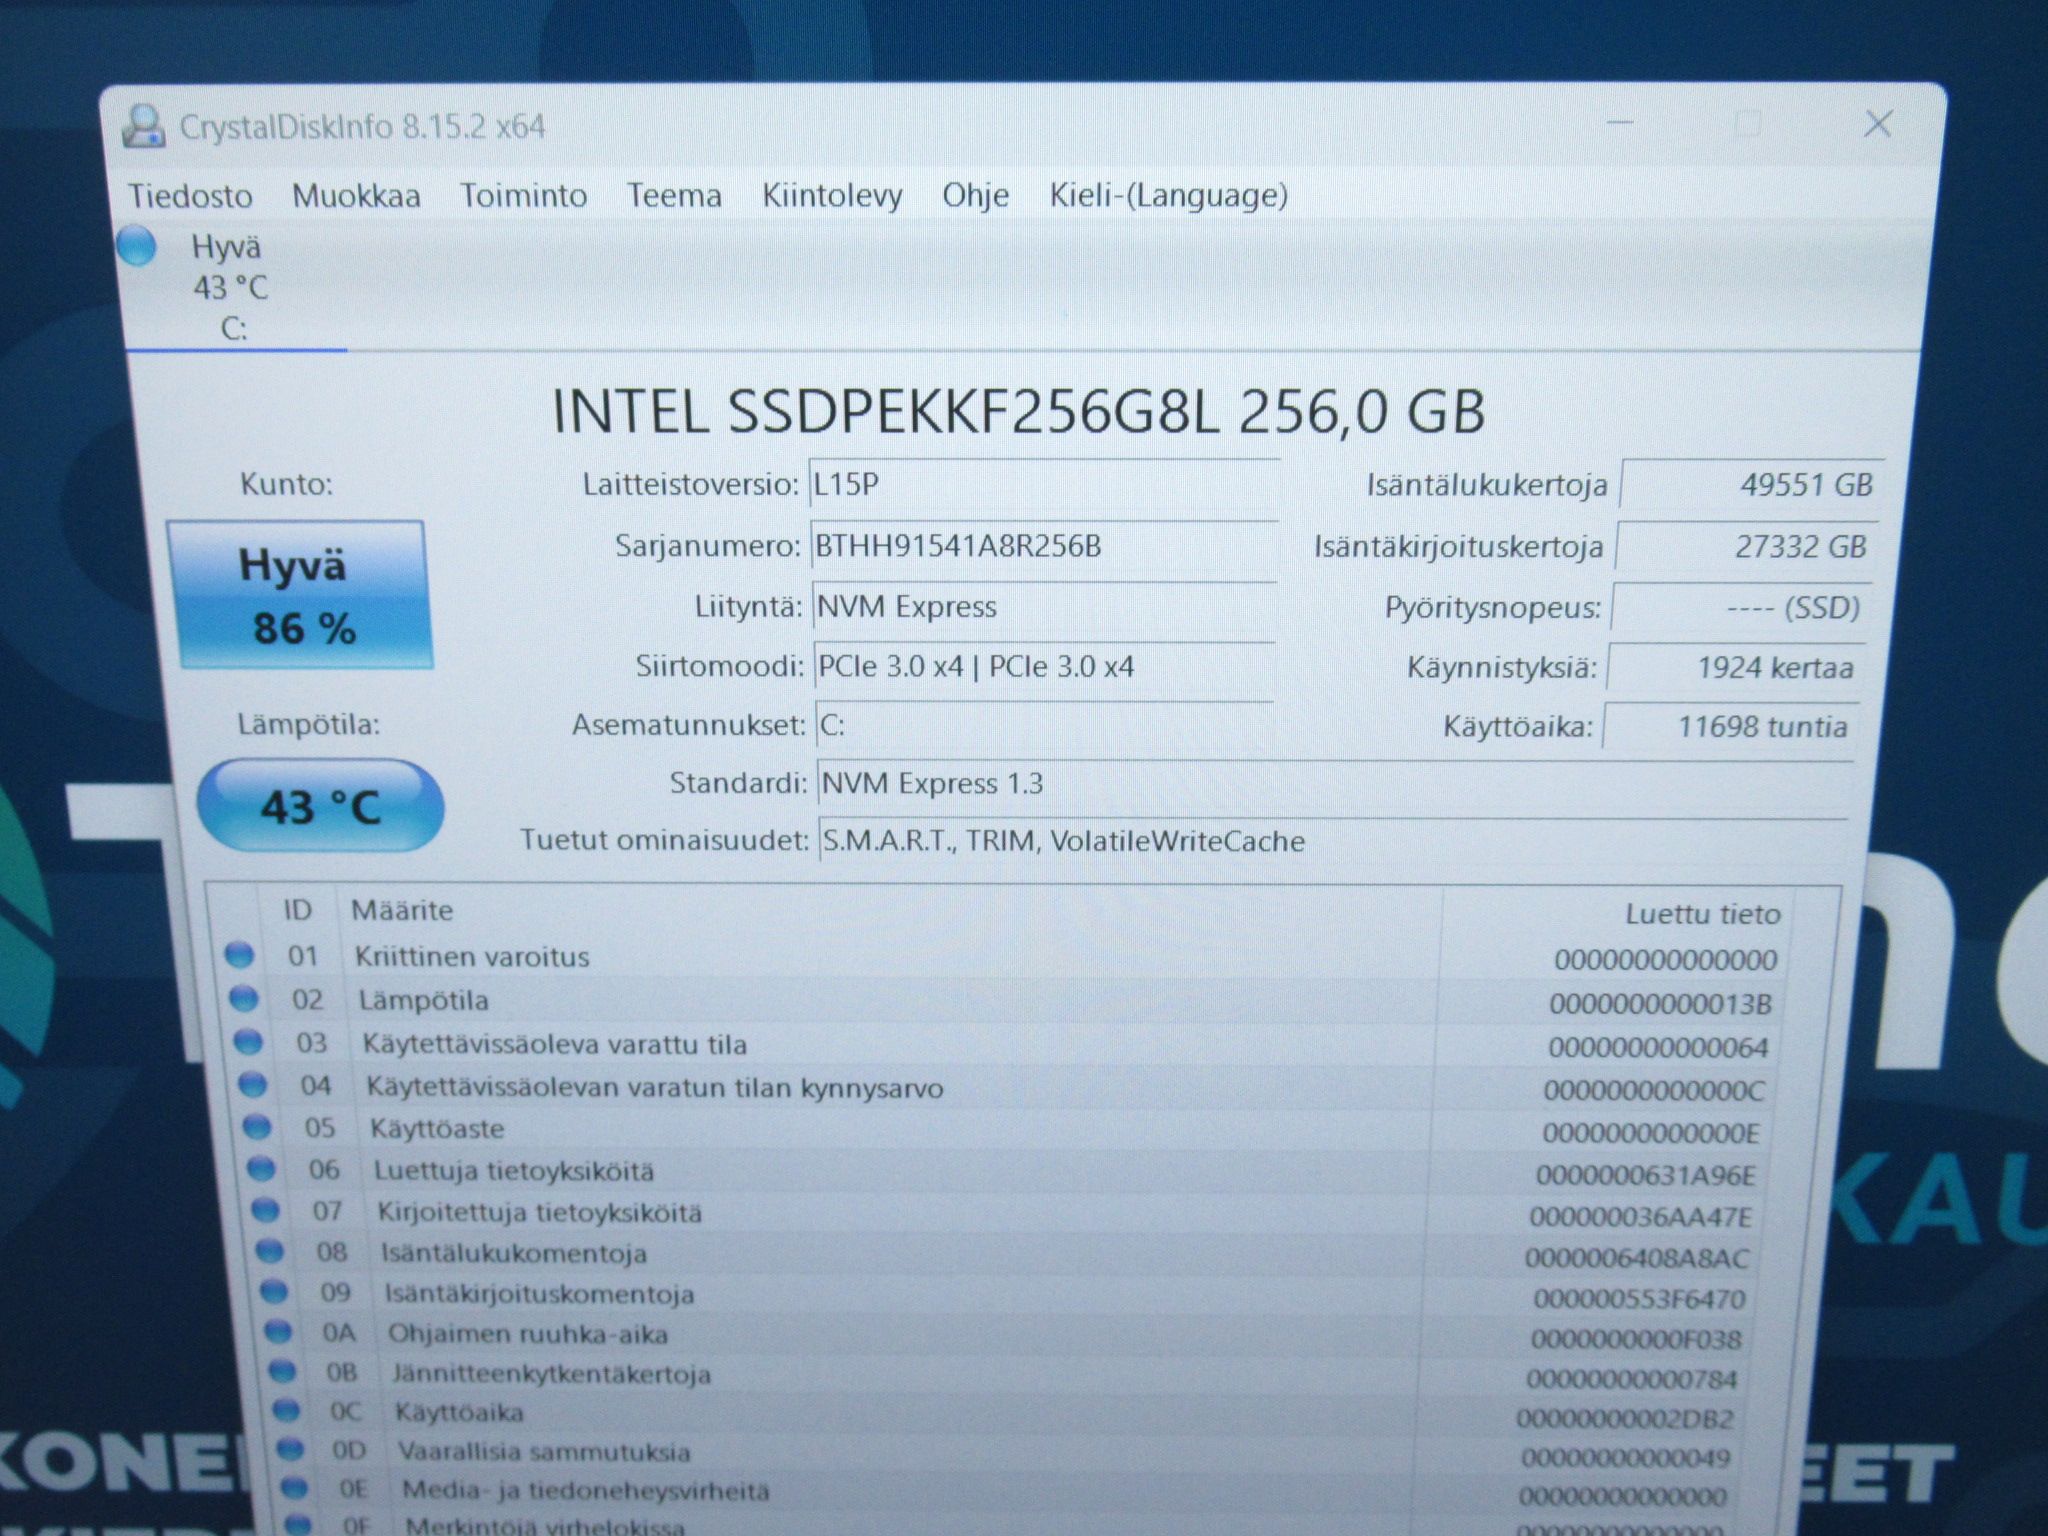The image size is (2048, 1536).
Task: Click status dot for Kirjoitettuja tietoyksiköitä row
Action: (265, 1210)
